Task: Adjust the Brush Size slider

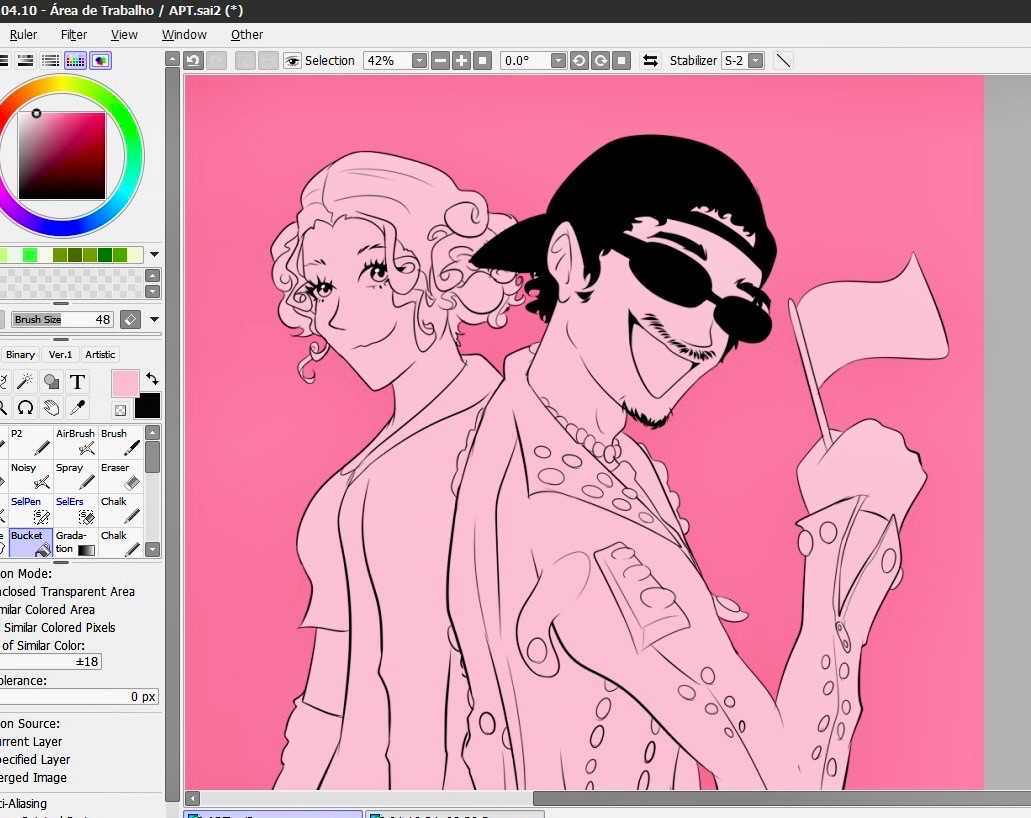Action: point(62,320)
